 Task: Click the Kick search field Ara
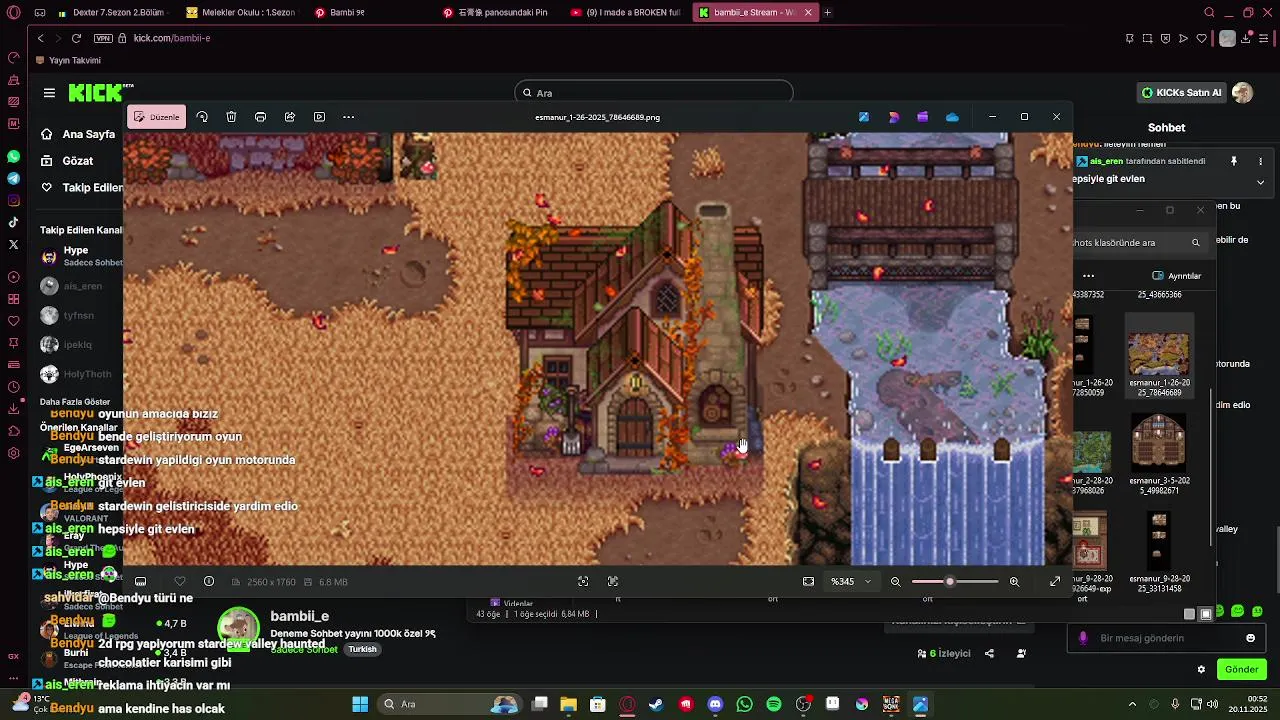pyautogui.click(x=654, y=93)
